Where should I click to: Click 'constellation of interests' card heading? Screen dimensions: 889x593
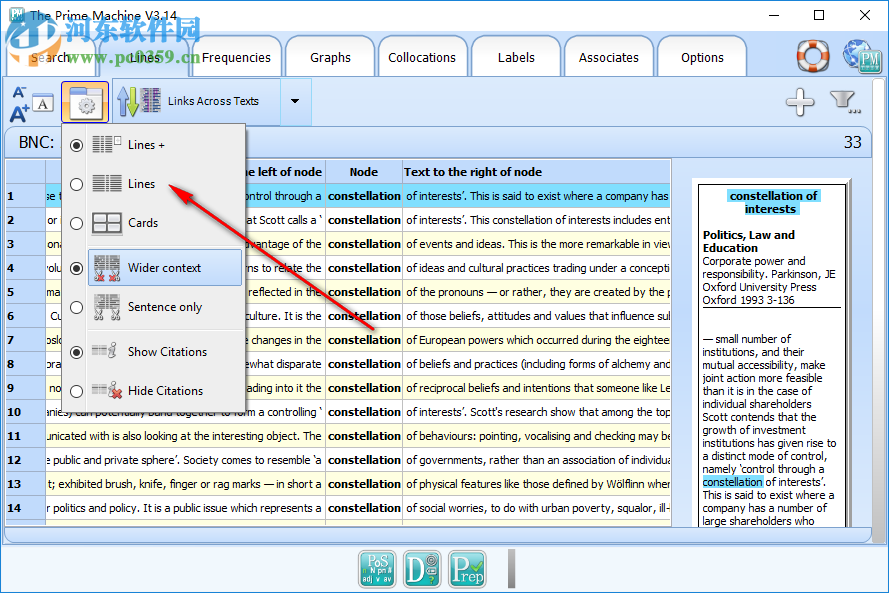pos(772,202)
